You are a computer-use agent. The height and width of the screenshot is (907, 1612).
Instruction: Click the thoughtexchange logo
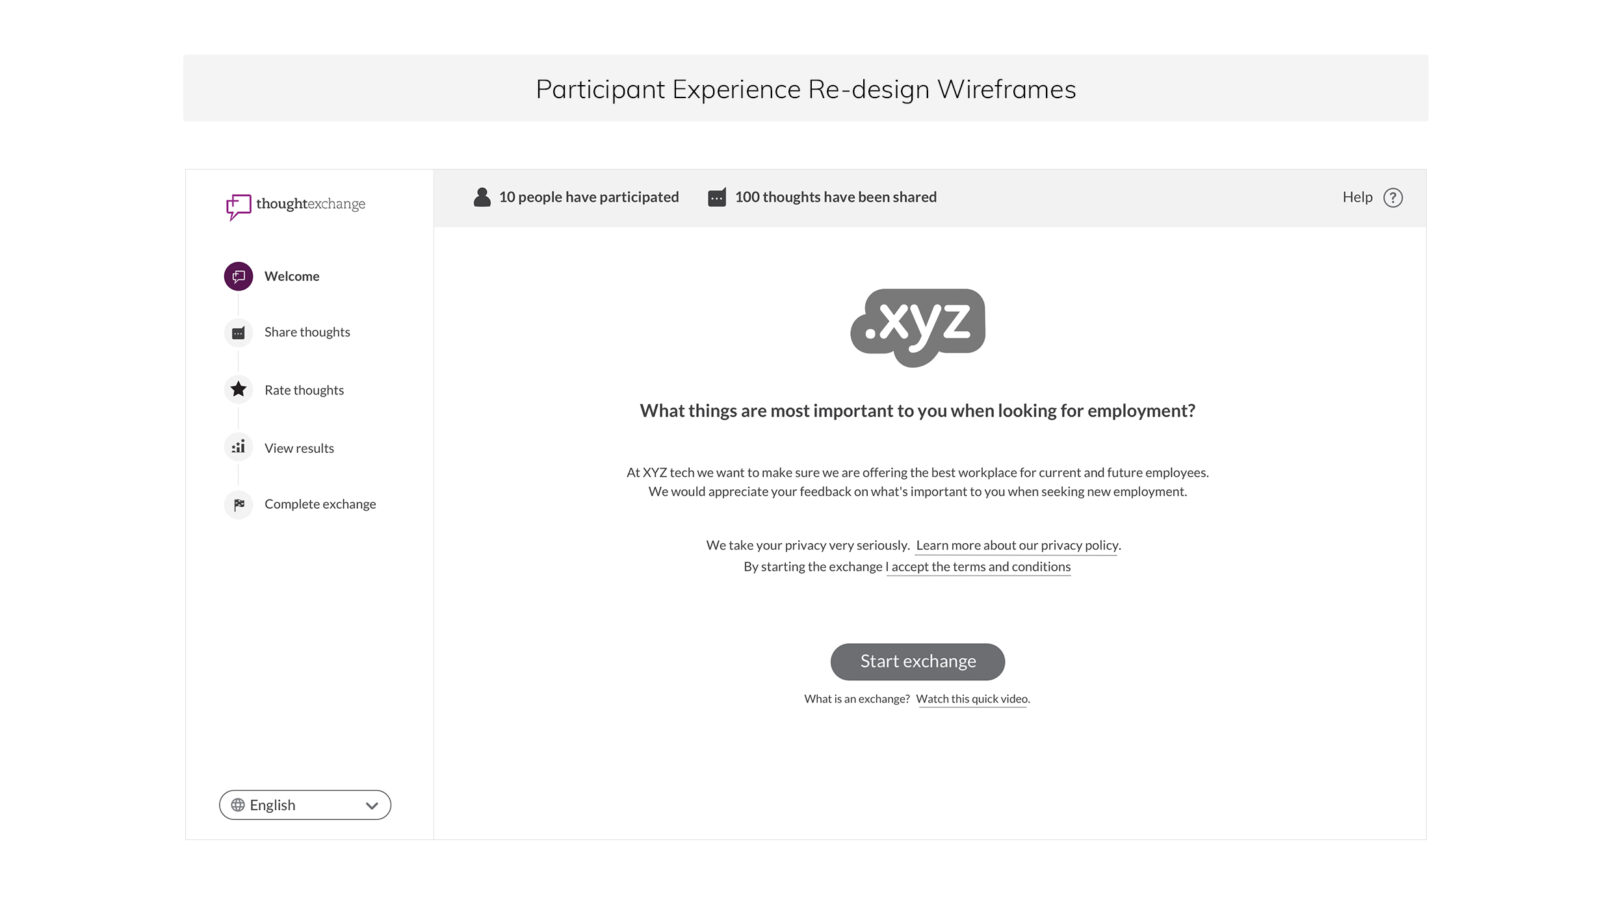coord(296,205)
